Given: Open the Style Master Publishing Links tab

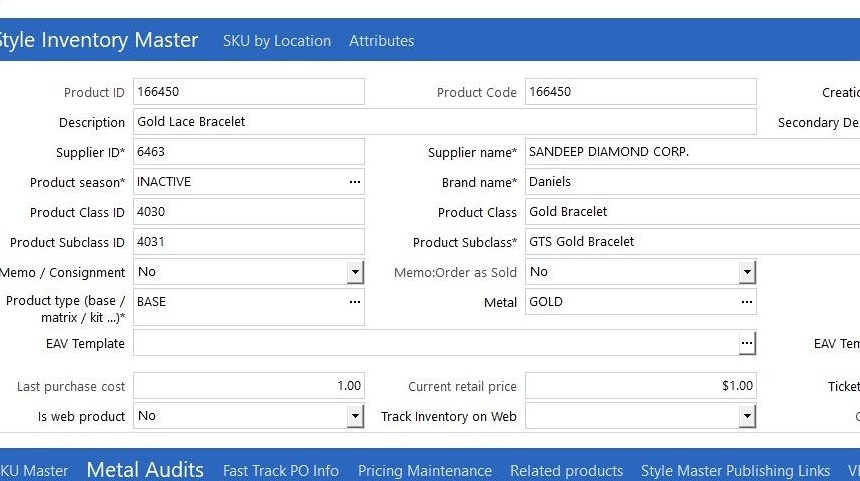Looking at the screenshot, I should click(x=735, y=471).
